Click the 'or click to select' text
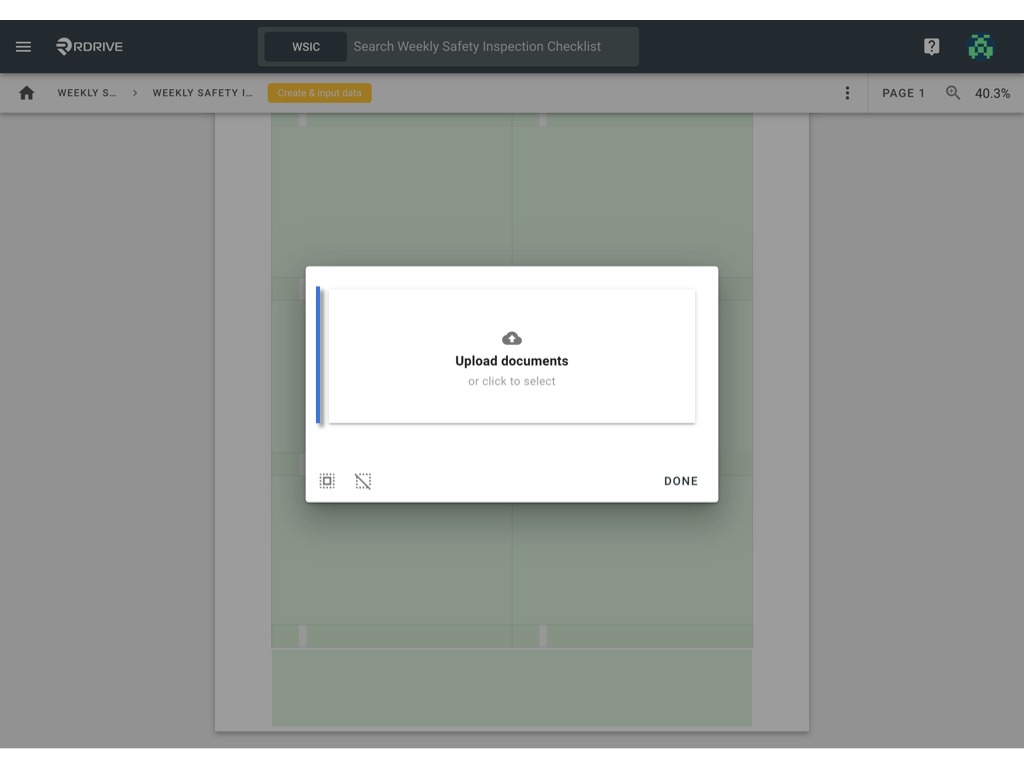Screen dimensions: 1024x768 (x=512, y=381)
